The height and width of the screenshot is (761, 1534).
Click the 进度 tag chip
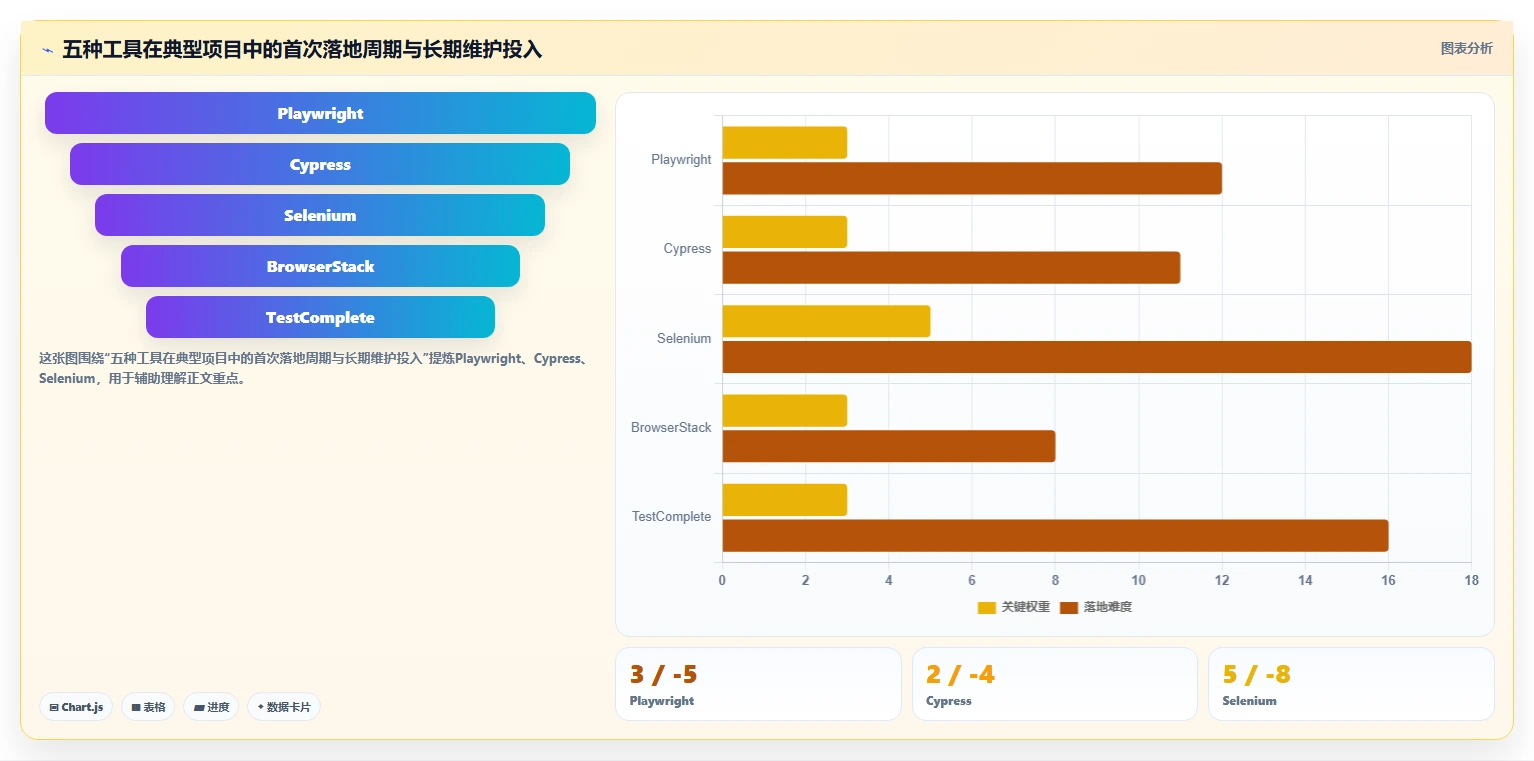pos(211,707)
